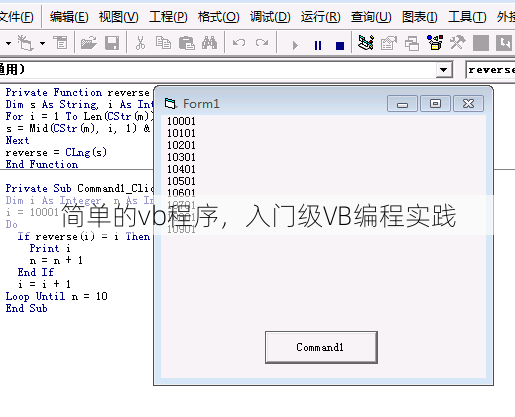
Task: Click the Redo arrow icon
Action: 262,43
